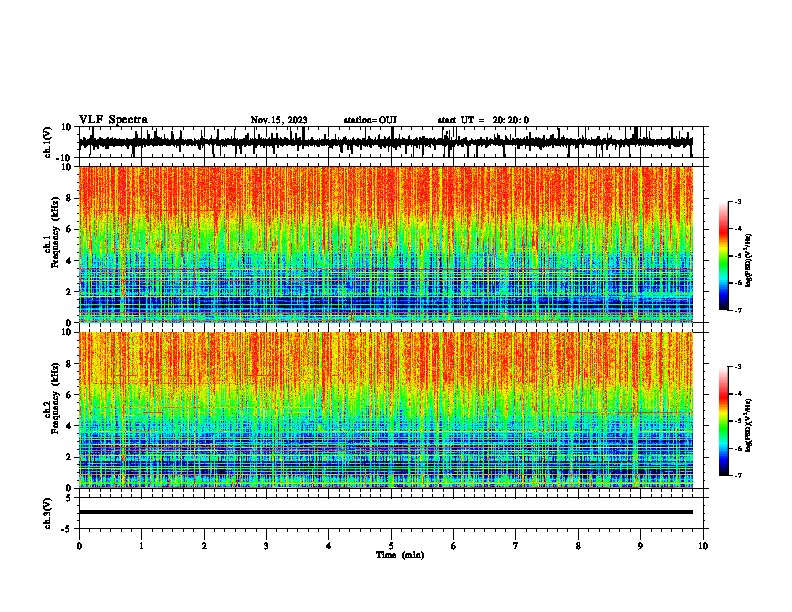Click the ch.1 frequency spectrogram panel
Screen dimensions: 792x612
(385, 244)
